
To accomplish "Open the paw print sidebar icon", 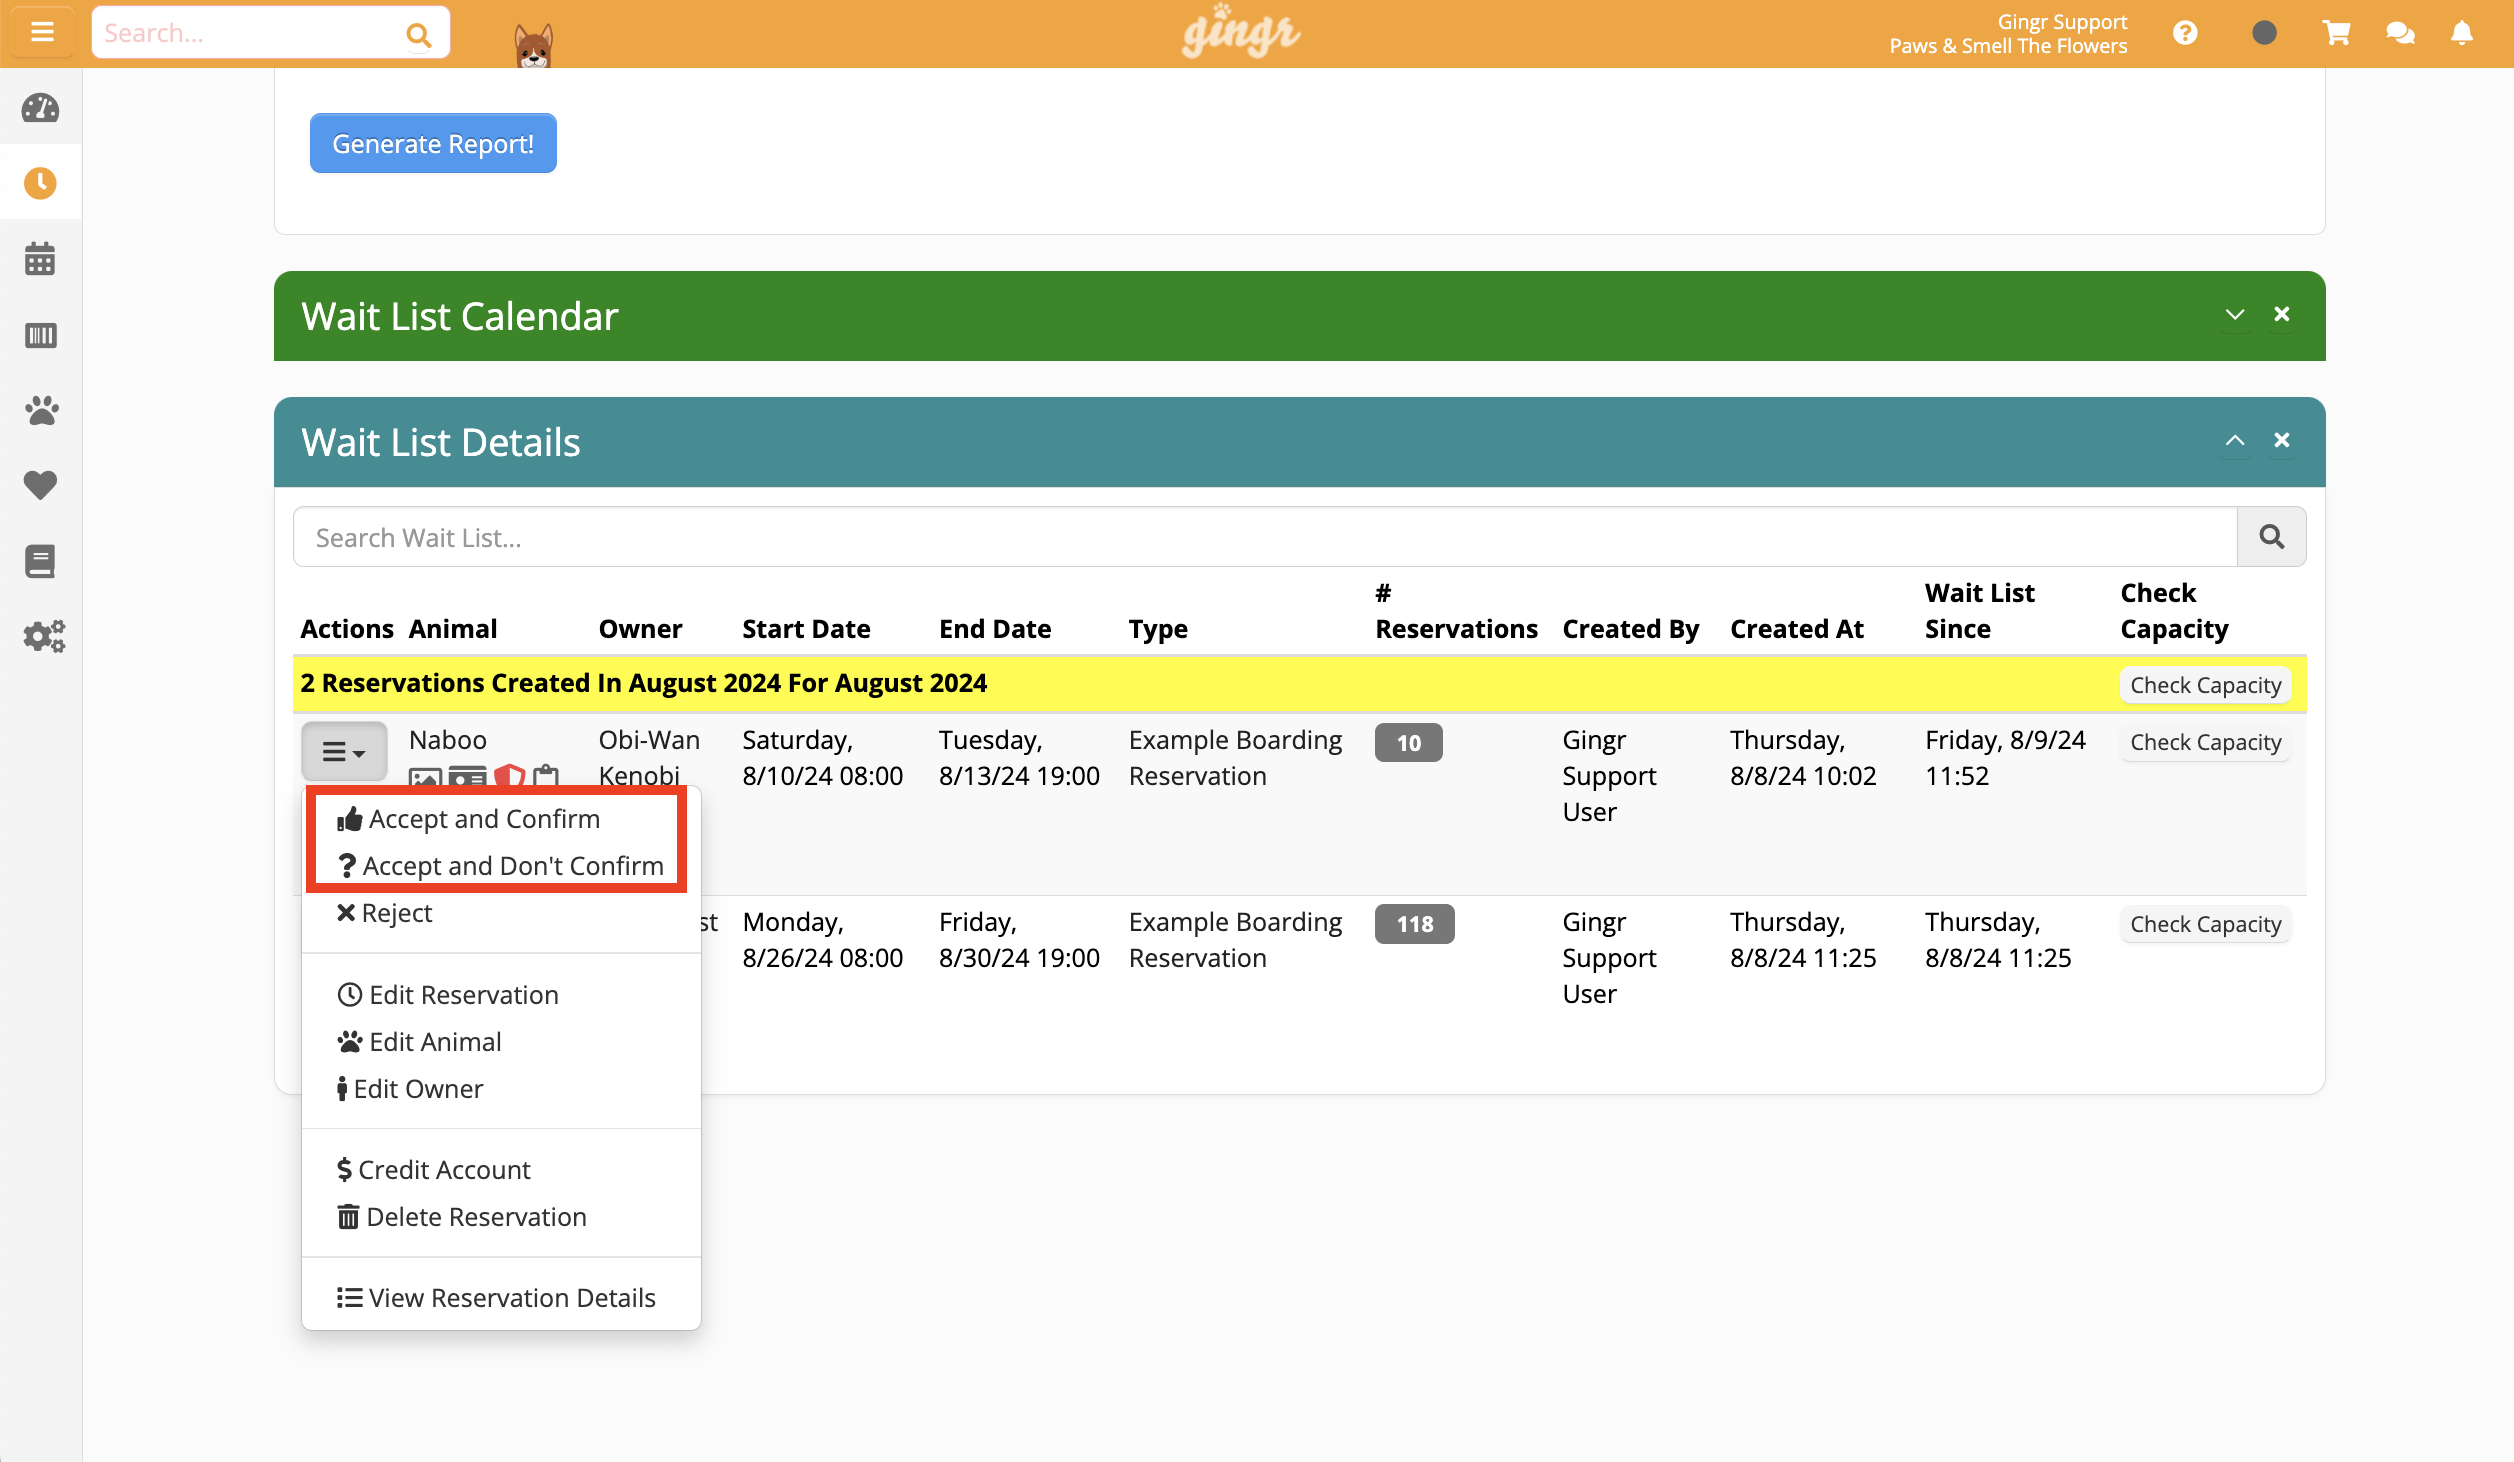I will click(40, 410).
